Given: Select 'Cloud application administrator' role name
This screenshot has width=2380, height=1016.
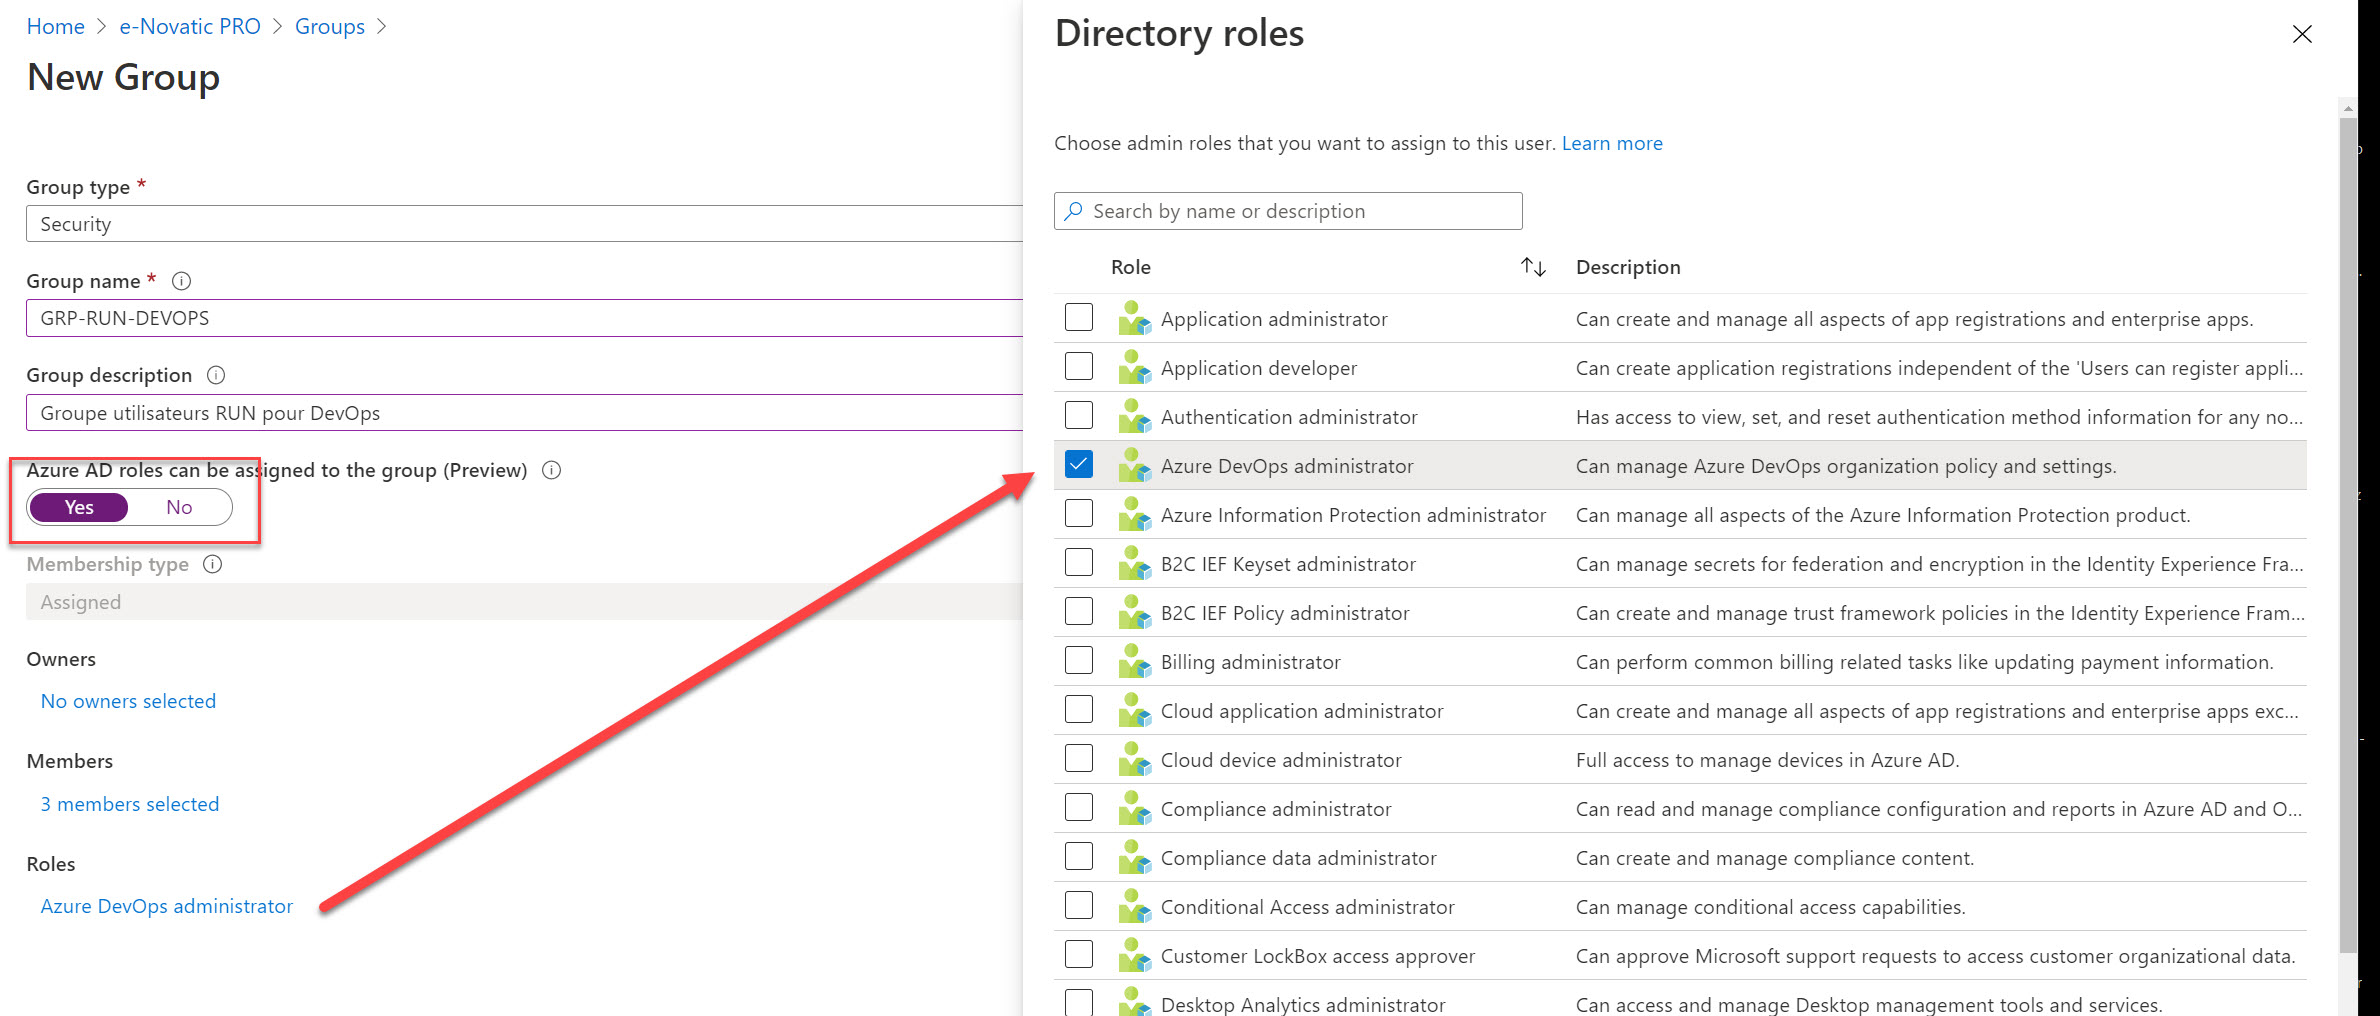Looking at the screenshot, I should tap(1302, 711).
